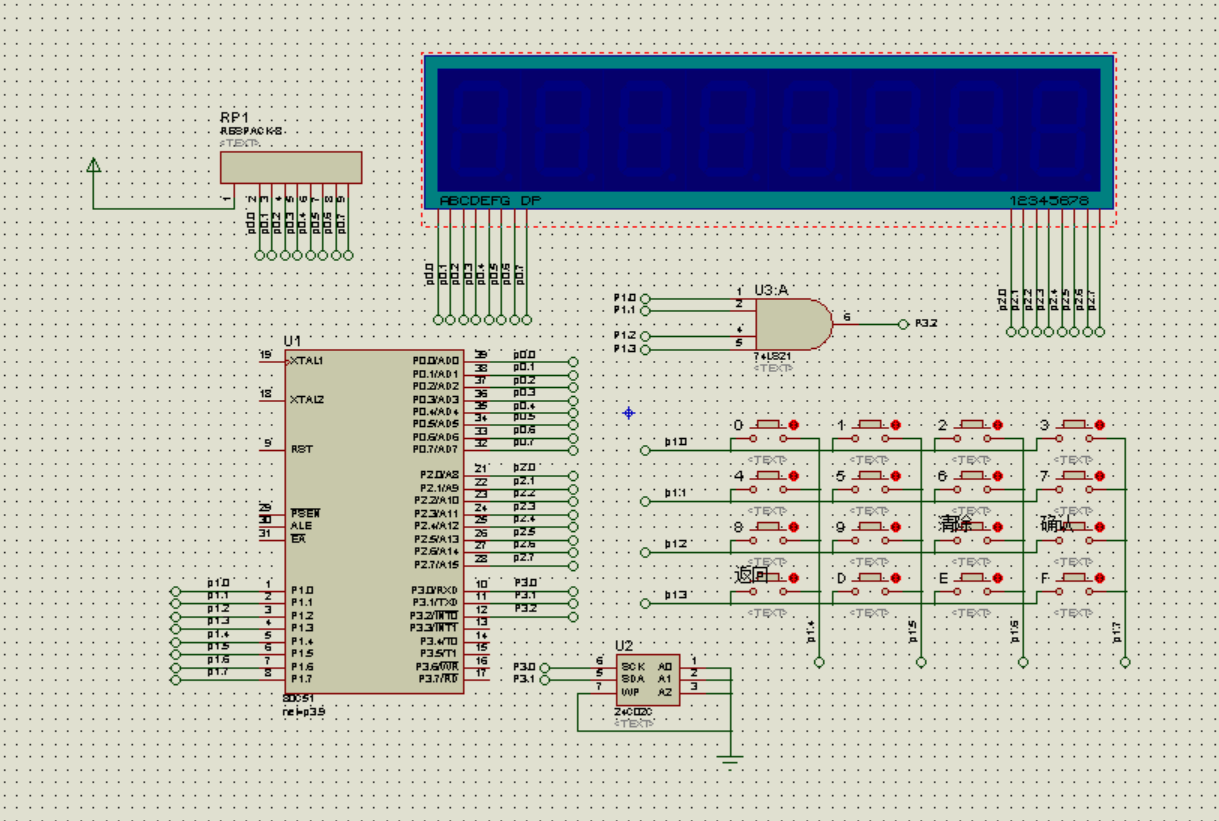Viewport: 1219px width, 821px height.
Task: Click the p1.7 column terminal below keypad
Action: click(x=1125, y=662)
